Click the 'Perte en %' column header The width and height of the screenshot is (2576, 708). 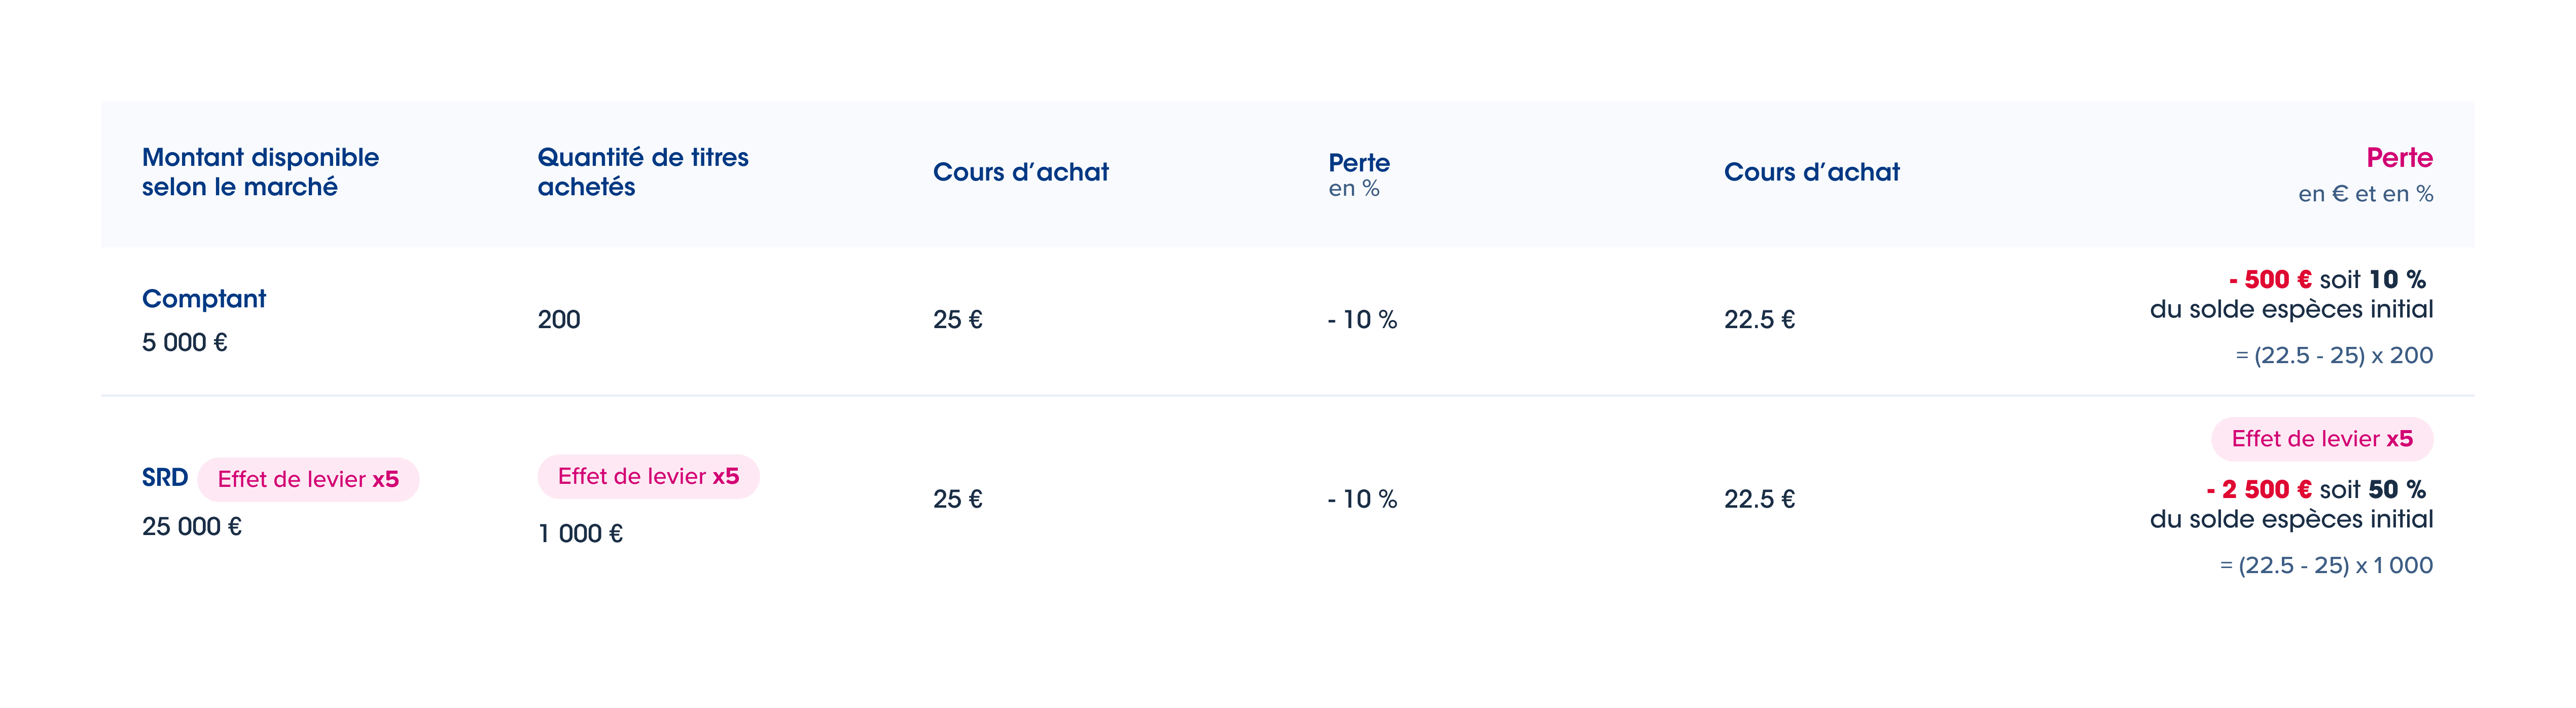coord(1358,174)
